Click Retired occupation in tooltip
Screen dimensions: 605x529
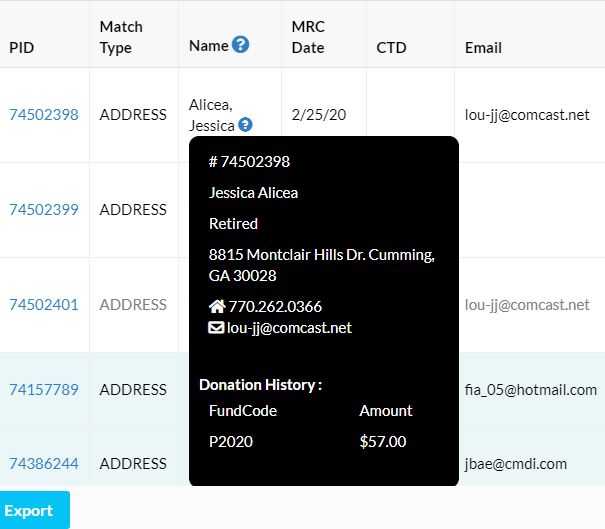[x=233, y=223]
